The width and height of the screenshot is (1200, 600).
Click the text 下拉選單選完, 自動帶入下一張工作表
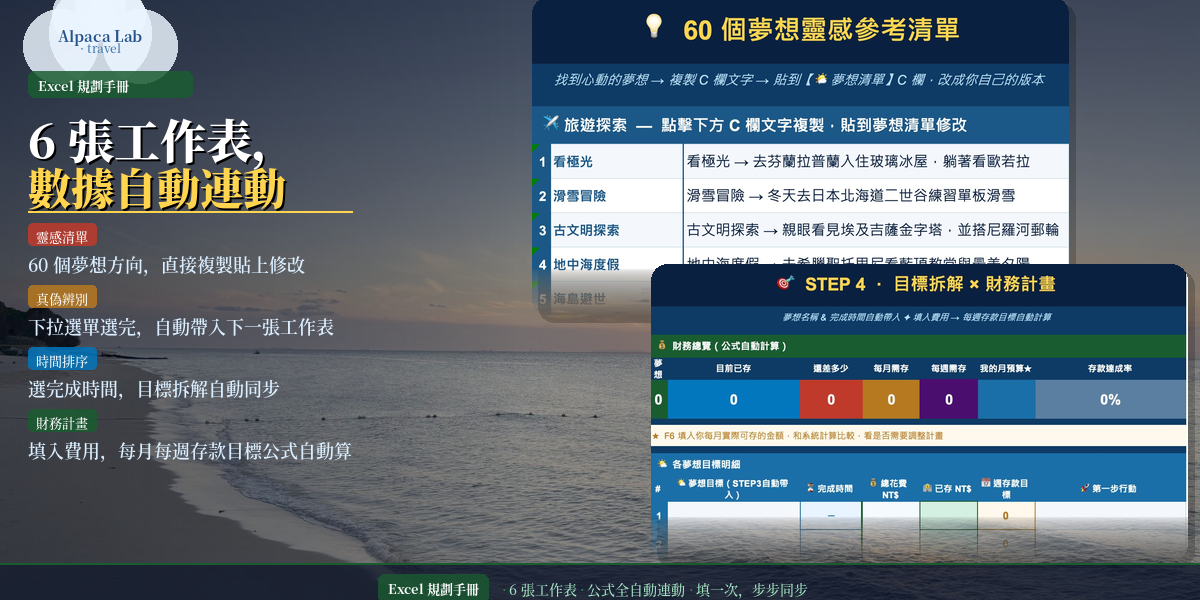click(x=181, y=328)
